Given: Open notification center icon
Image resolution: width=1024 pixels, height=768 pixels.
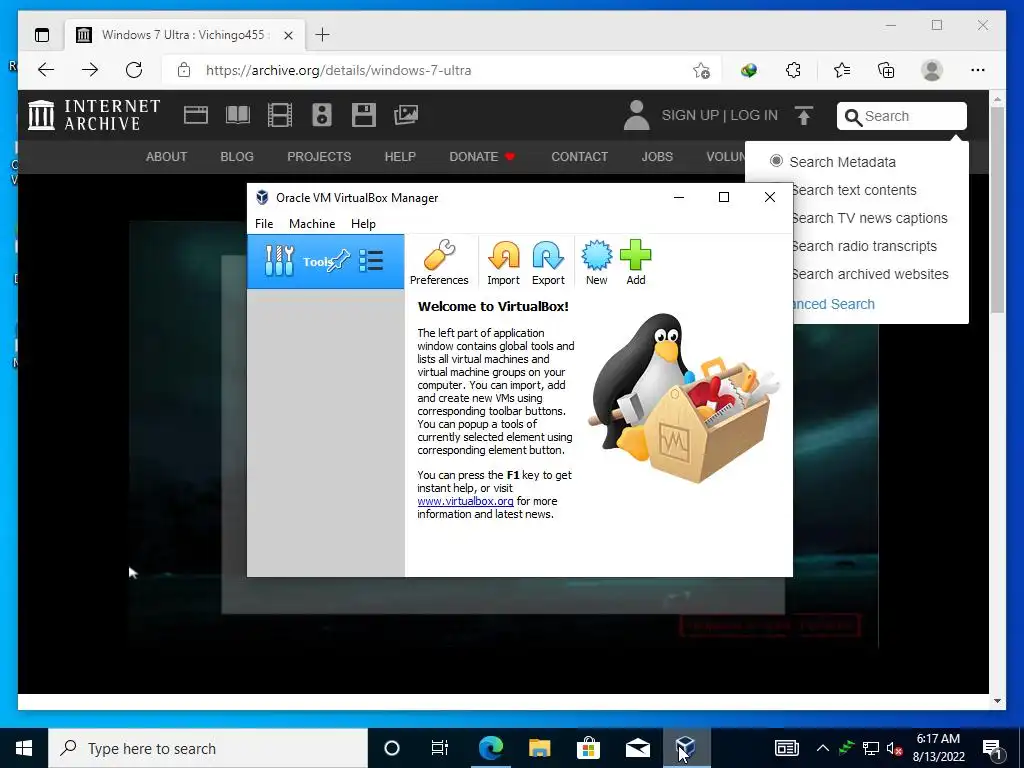Looking at the screenshot, I should pyautogui.click(x=993, y=749).
